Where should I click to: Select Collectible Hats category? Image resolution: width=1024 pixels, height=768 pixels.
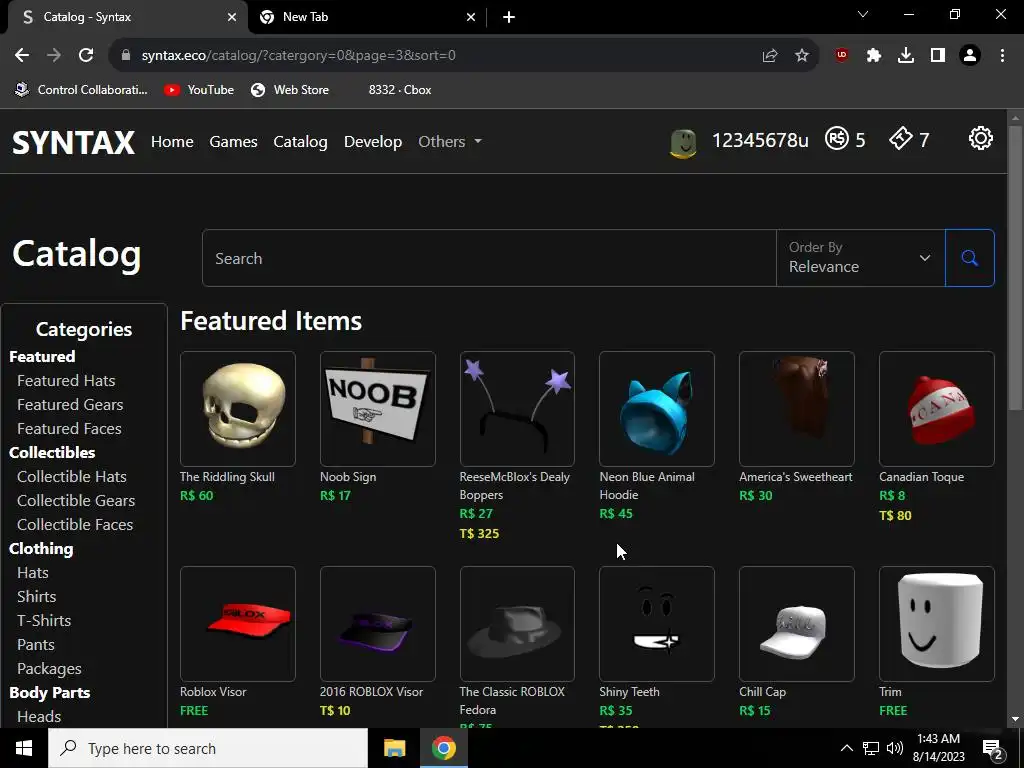72,477
